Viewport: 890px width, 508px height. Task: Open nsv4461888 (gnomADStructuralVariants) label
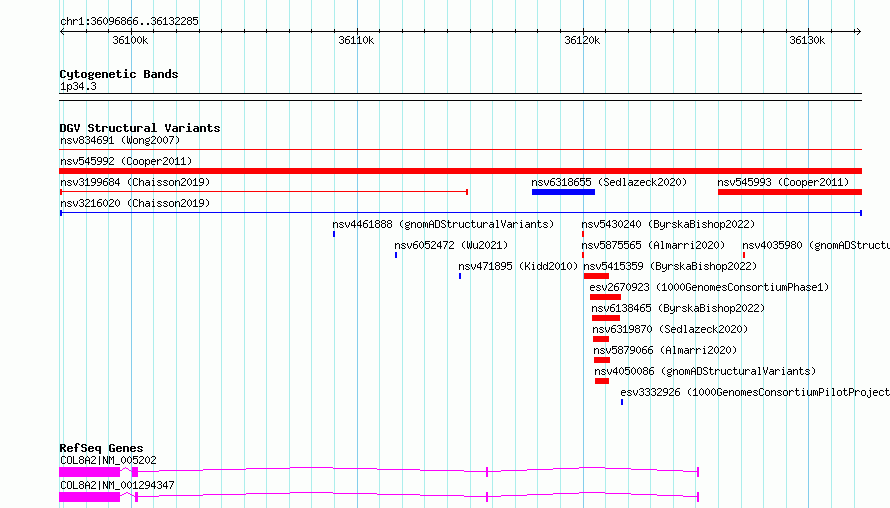click(443, 224)
